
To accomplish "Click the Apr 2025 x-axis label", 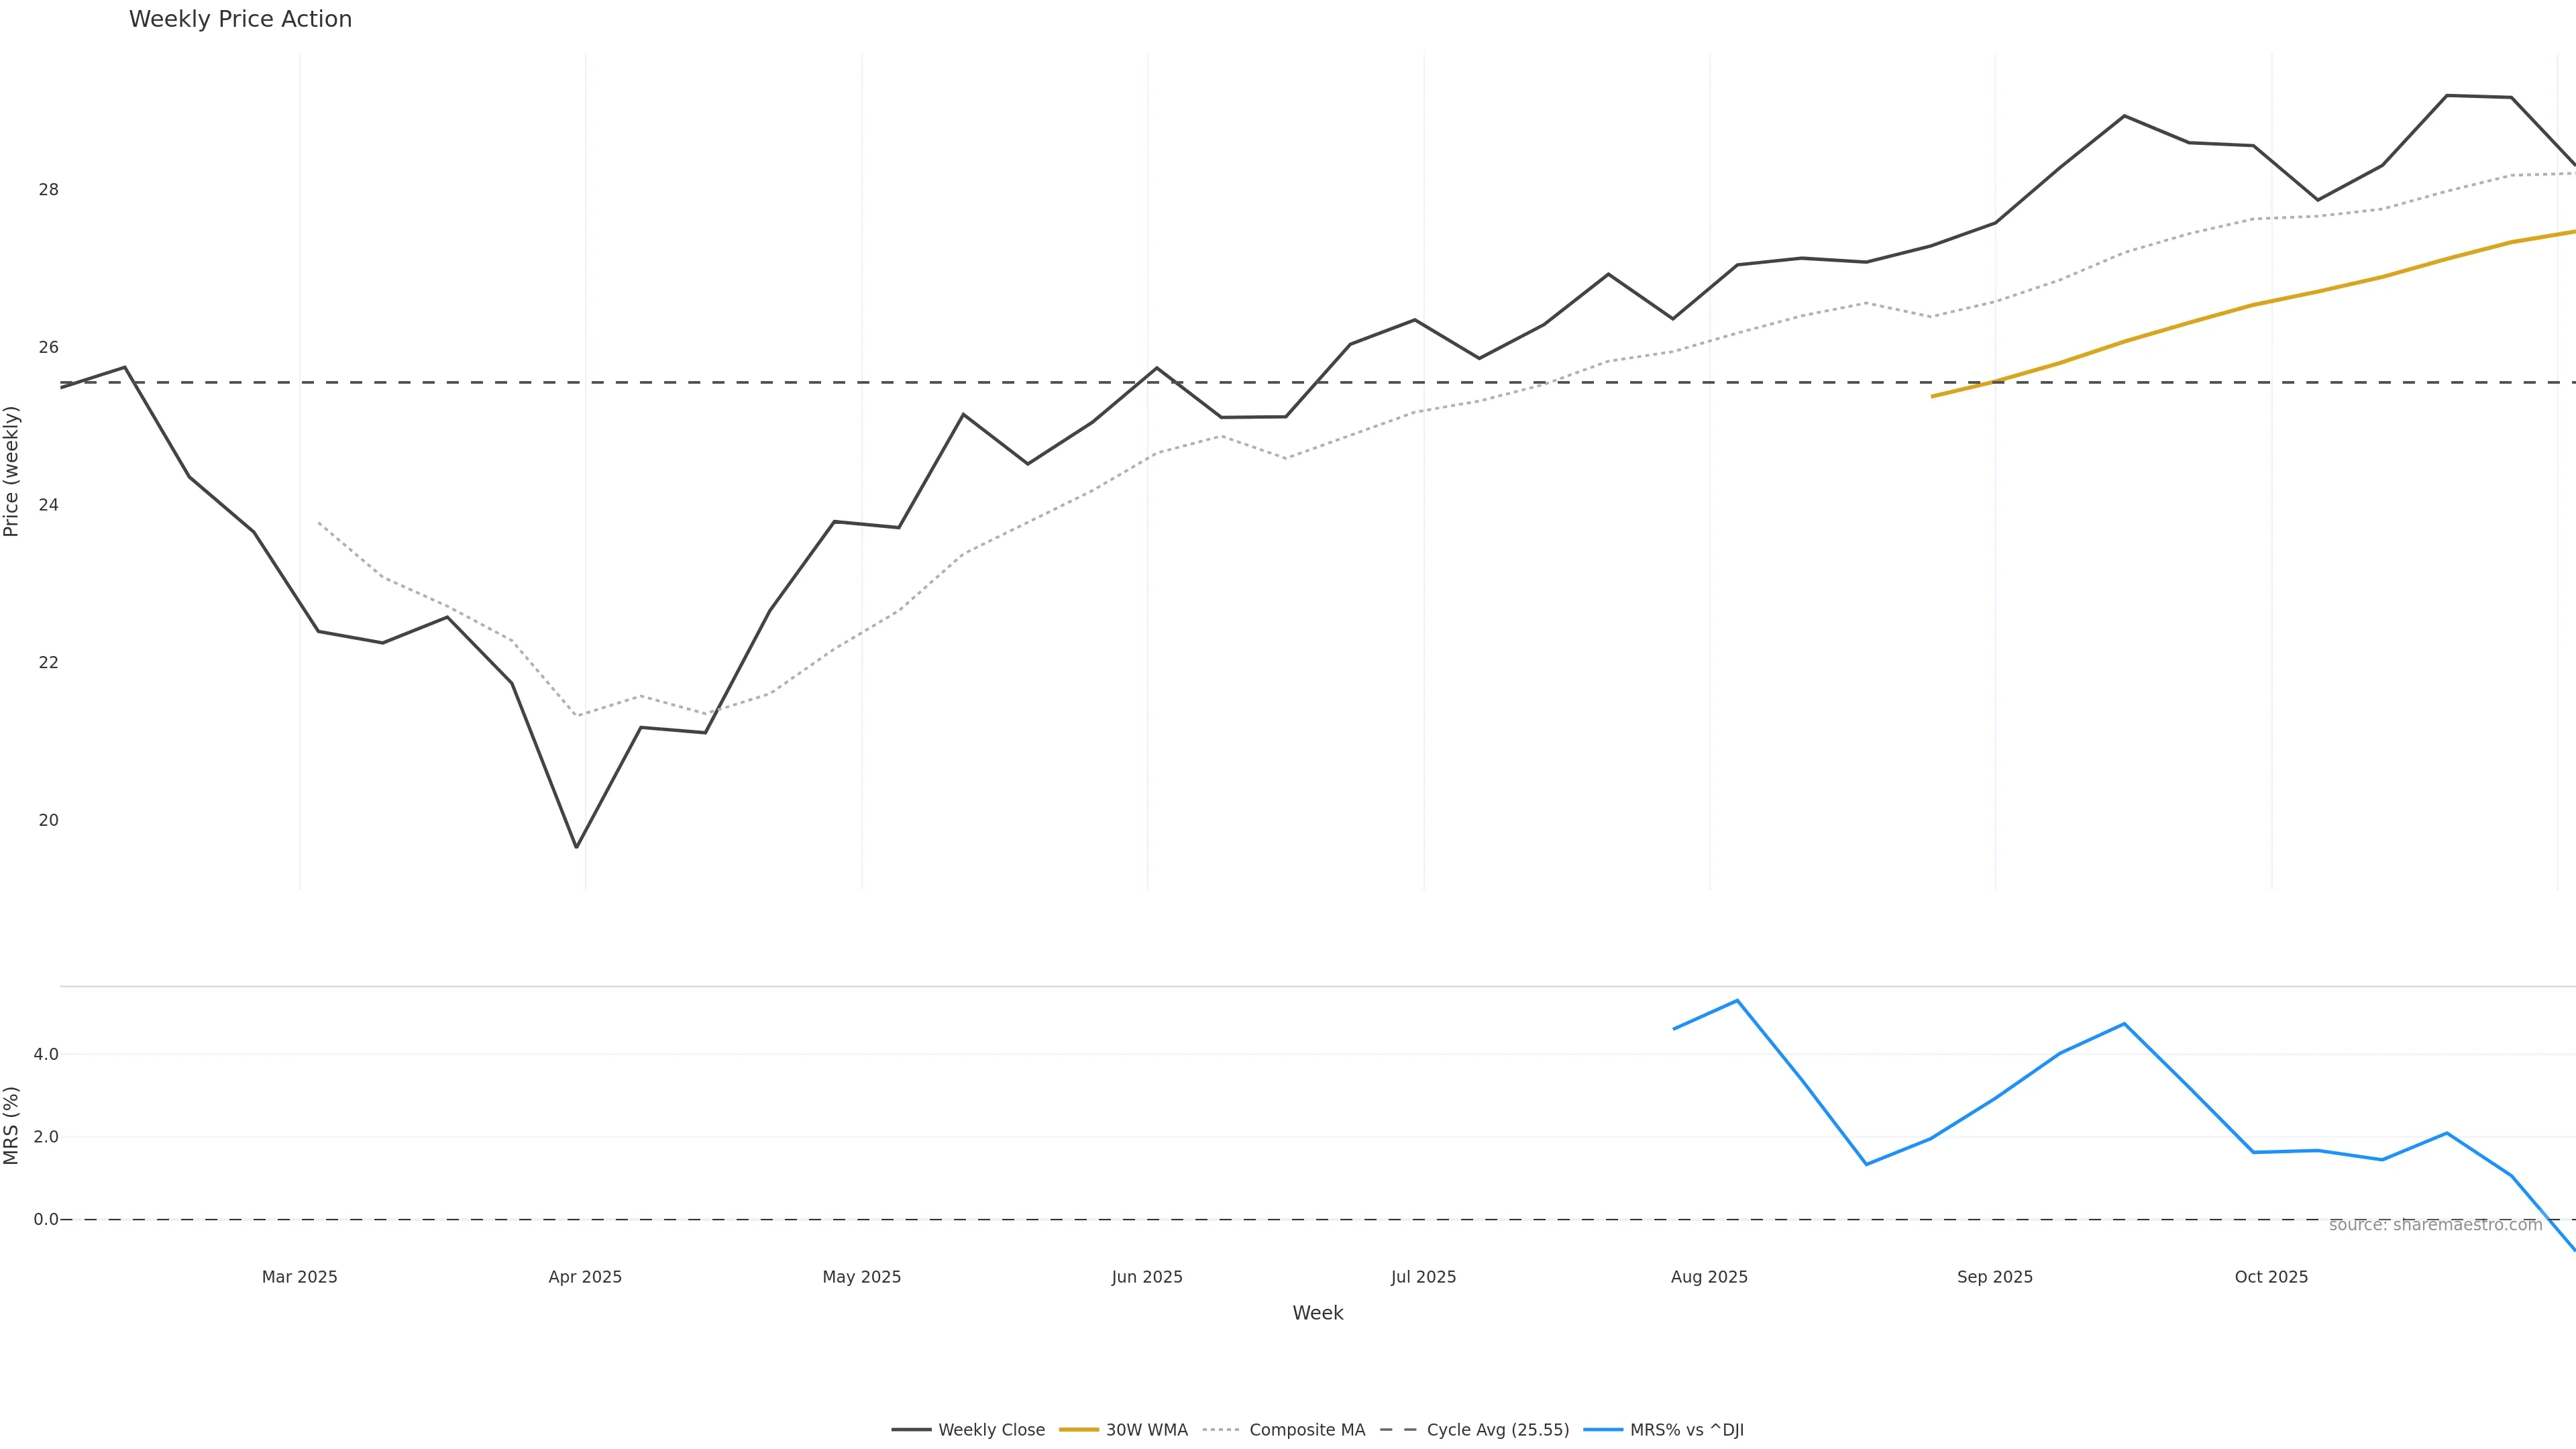I will pos(585,1277).
